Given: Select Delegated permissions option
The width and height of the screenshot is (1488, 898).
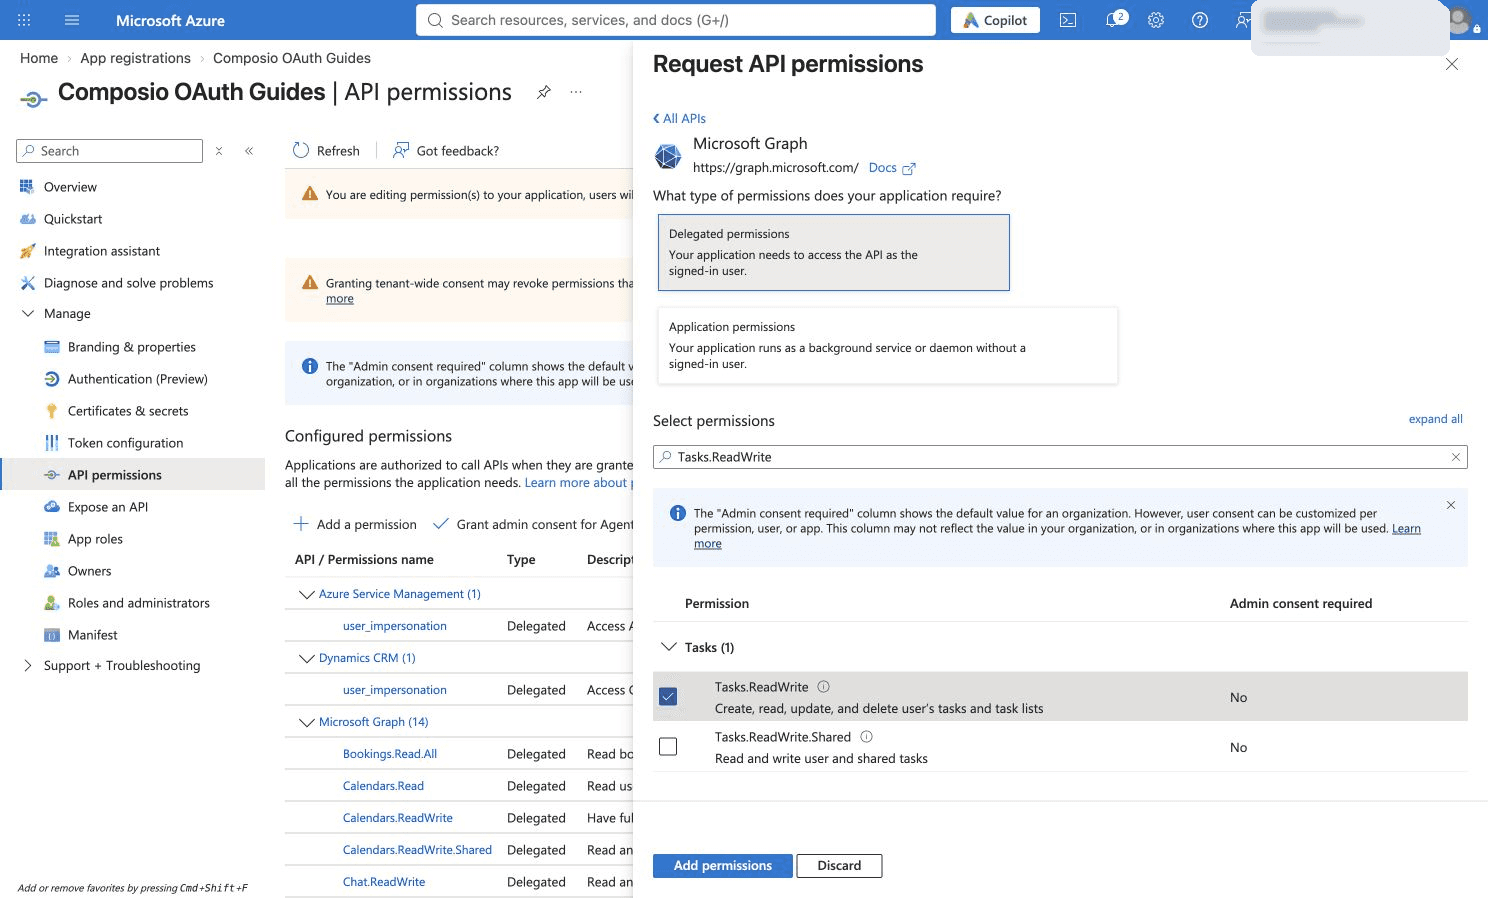Looking at the screenshot, I should 834,252.
